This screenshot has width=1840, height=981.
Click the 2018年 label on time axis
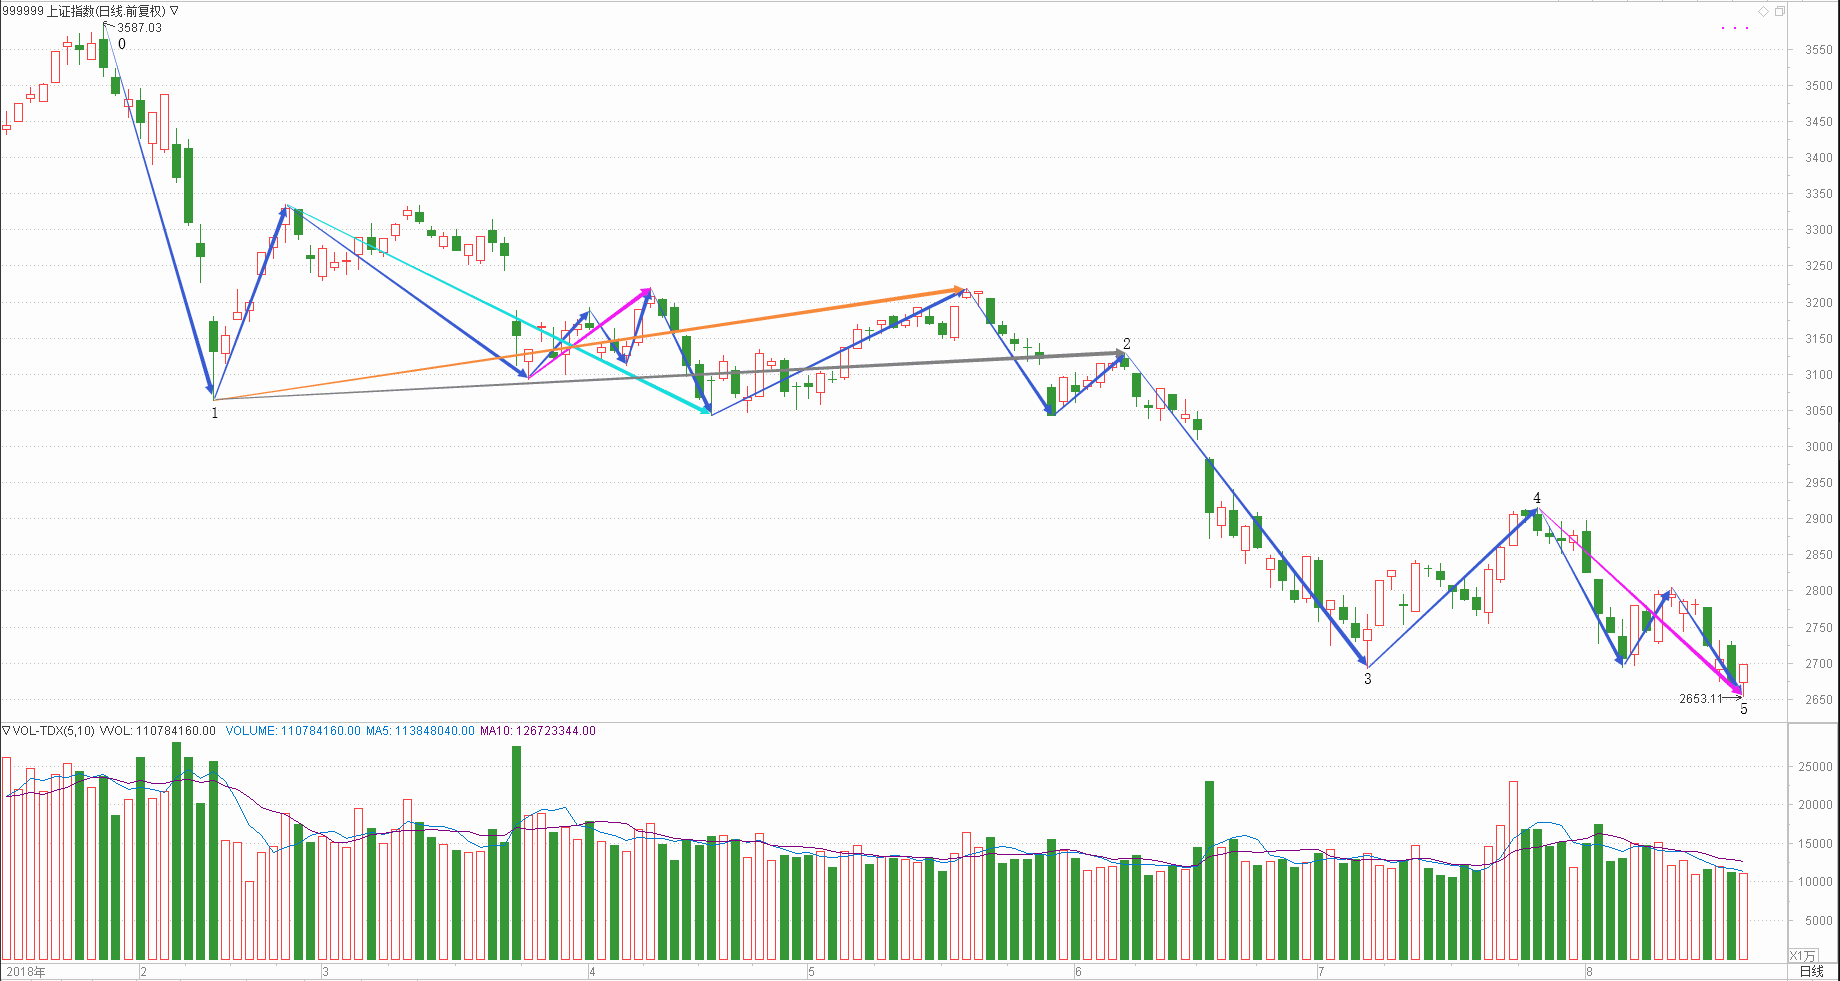point(25,971)
